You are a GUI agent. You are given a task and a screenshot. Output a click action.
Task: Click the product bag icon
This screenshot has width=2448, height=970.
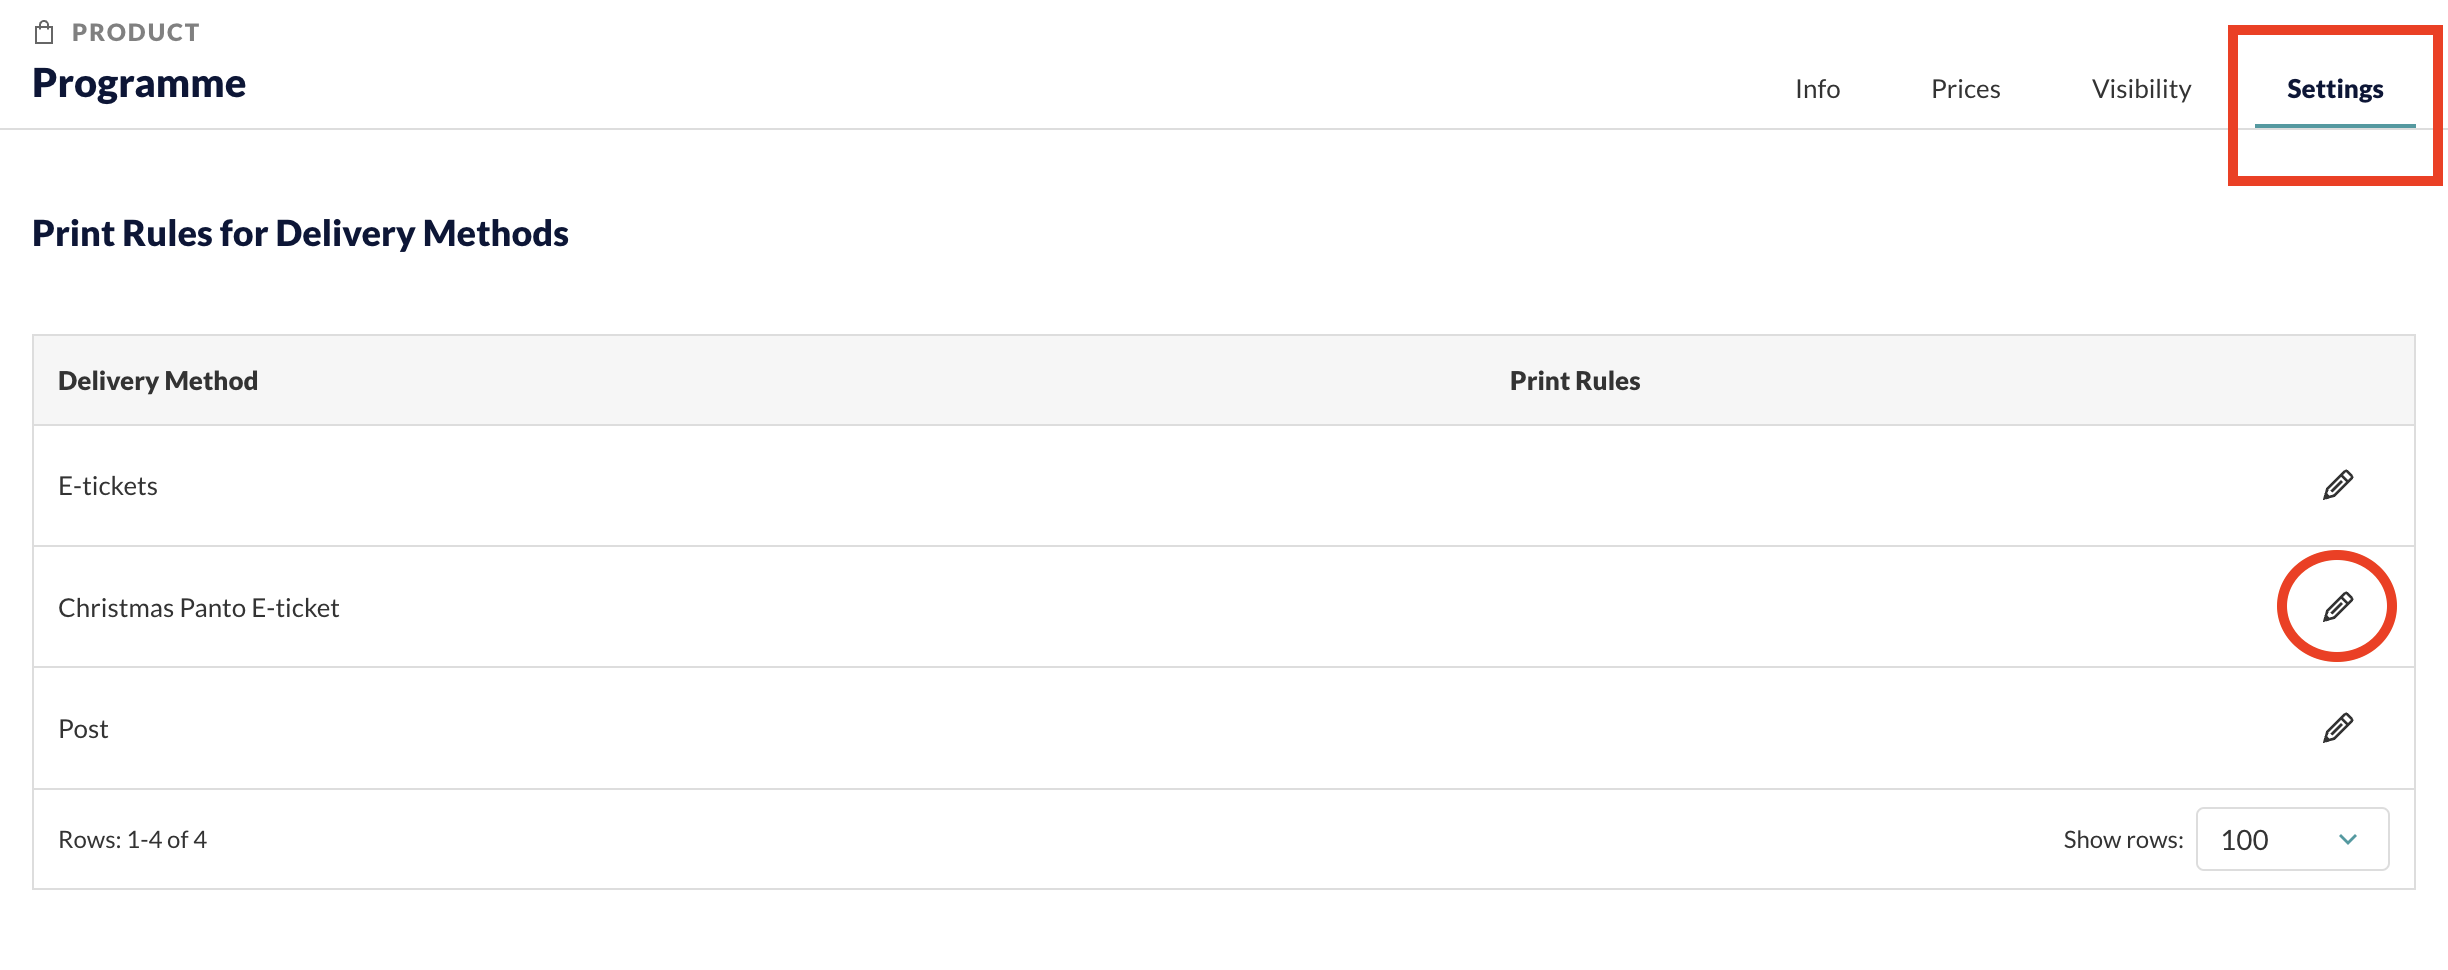click(44, 33)
